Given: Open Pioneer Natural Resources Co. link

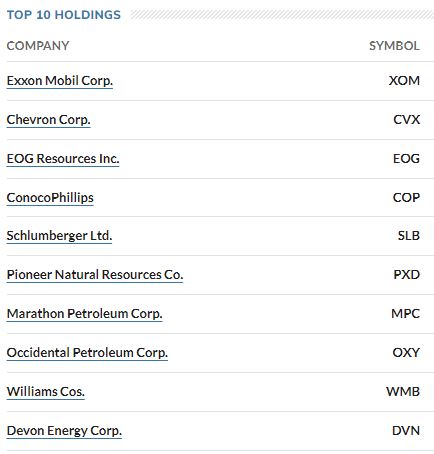Looking at the screenshot, I should tap(95, 275).
